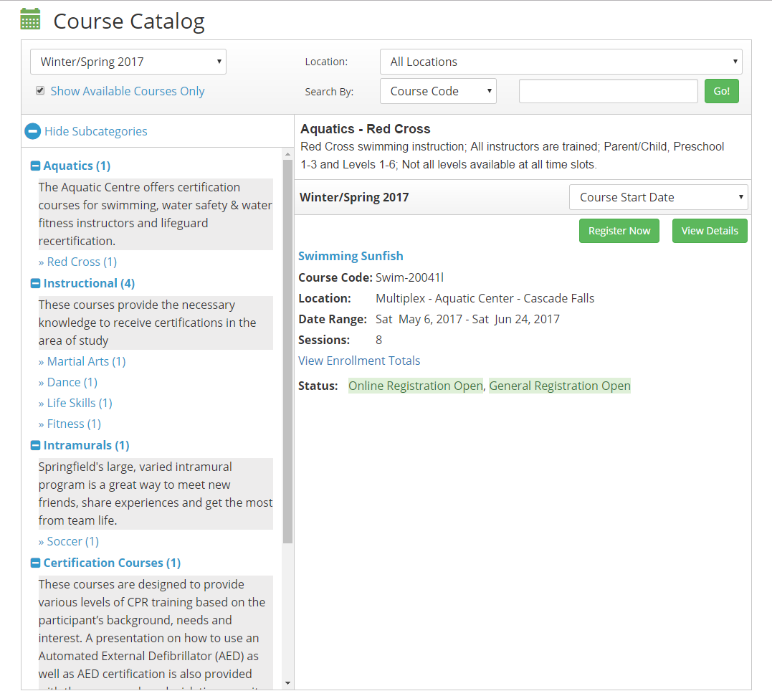Screen dimensions: 772x696
Task: Click the Course Catalog calendar icon
Action: 31,19
